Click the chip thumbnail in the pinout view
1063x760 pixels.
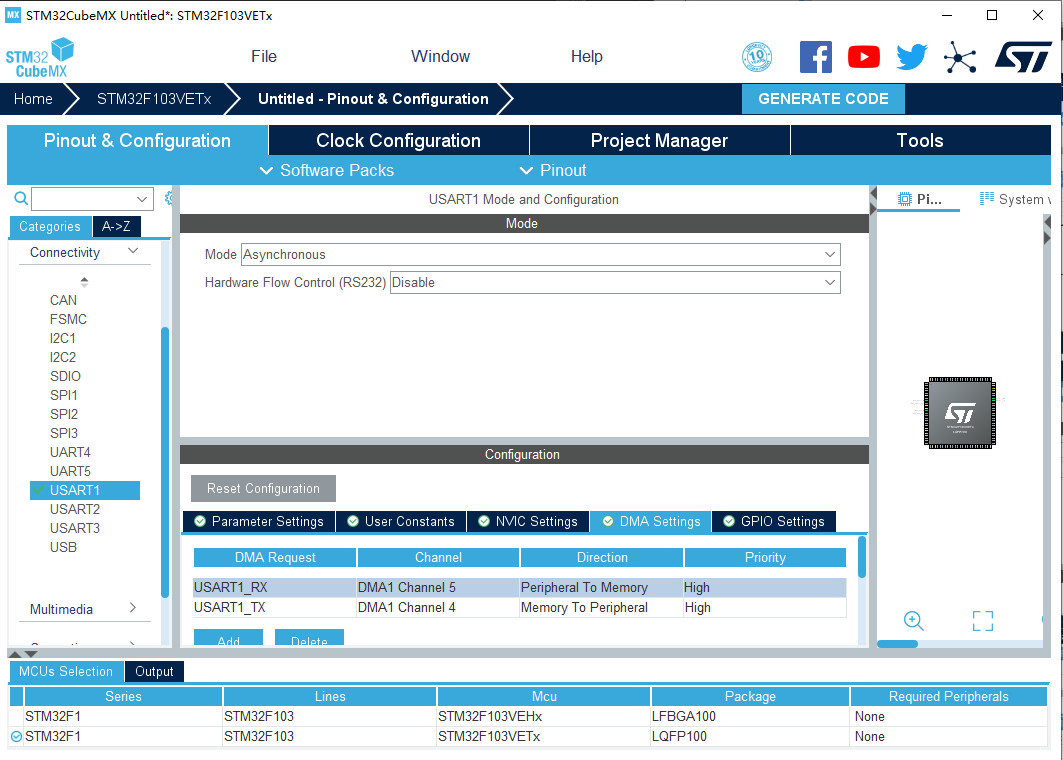(959, 412)
